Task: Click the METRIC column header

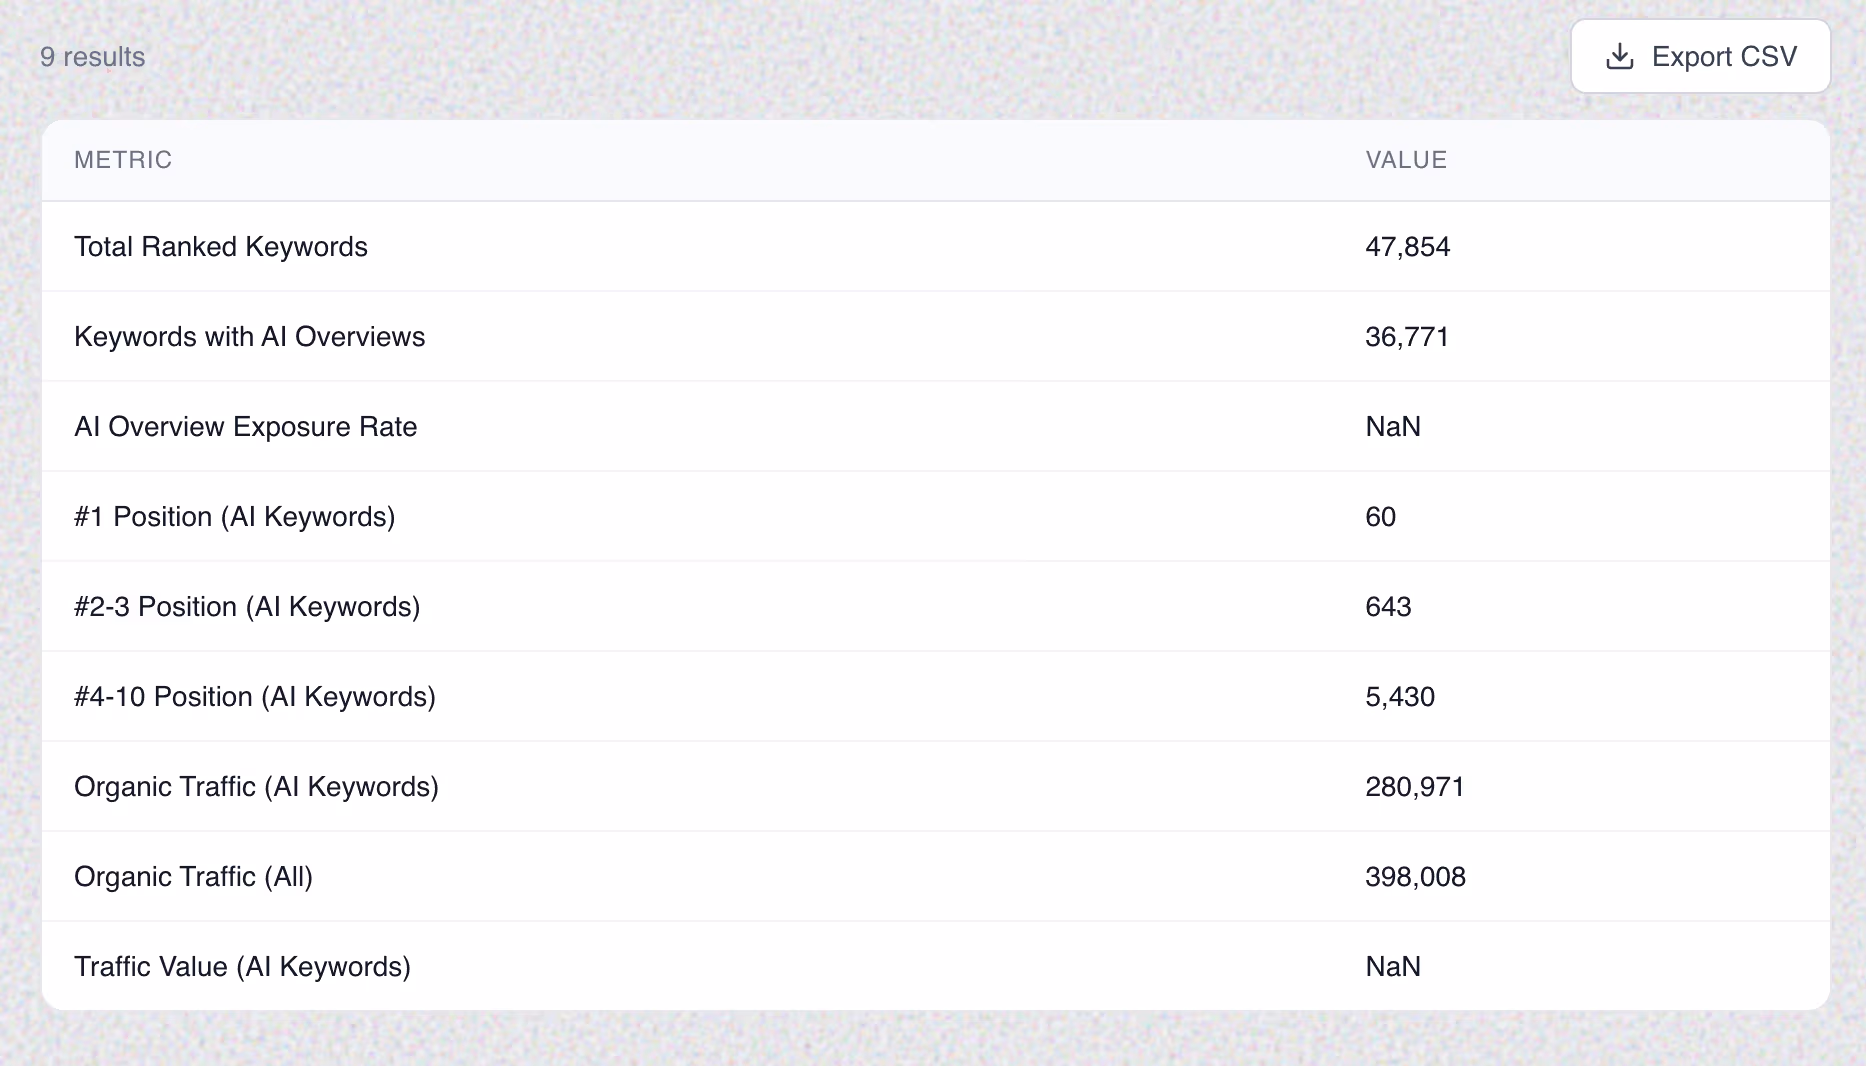Action: click(x=123, y=160)
